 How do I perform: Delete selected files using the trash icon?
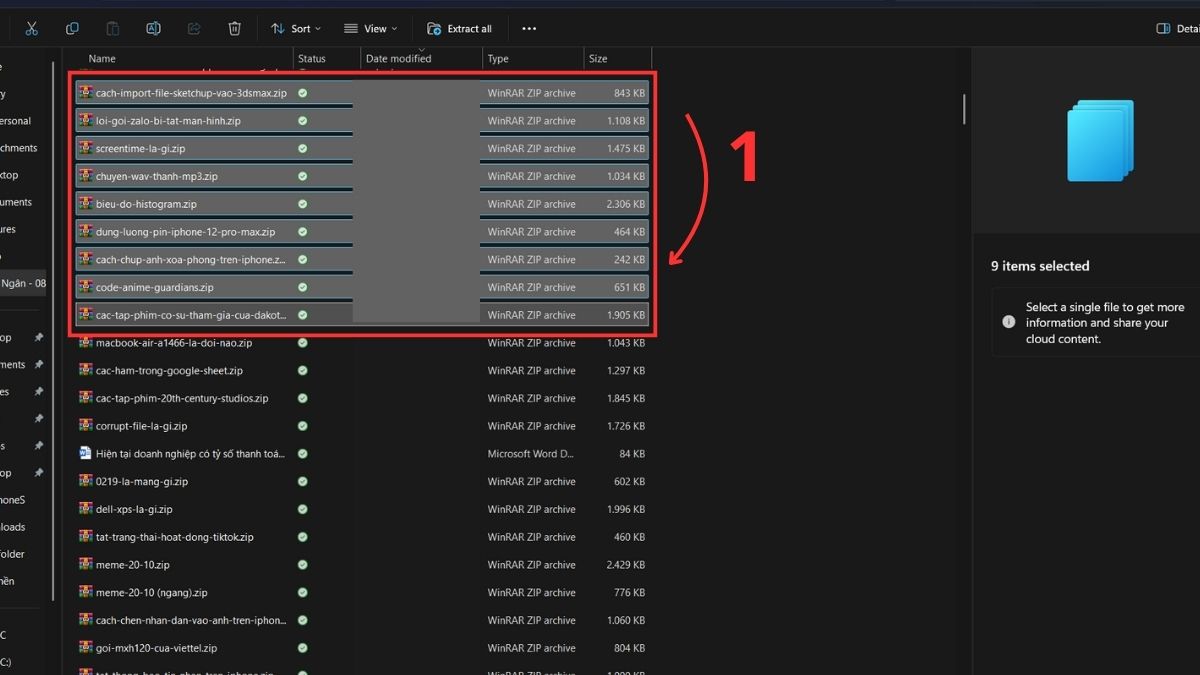click(234, 28)
